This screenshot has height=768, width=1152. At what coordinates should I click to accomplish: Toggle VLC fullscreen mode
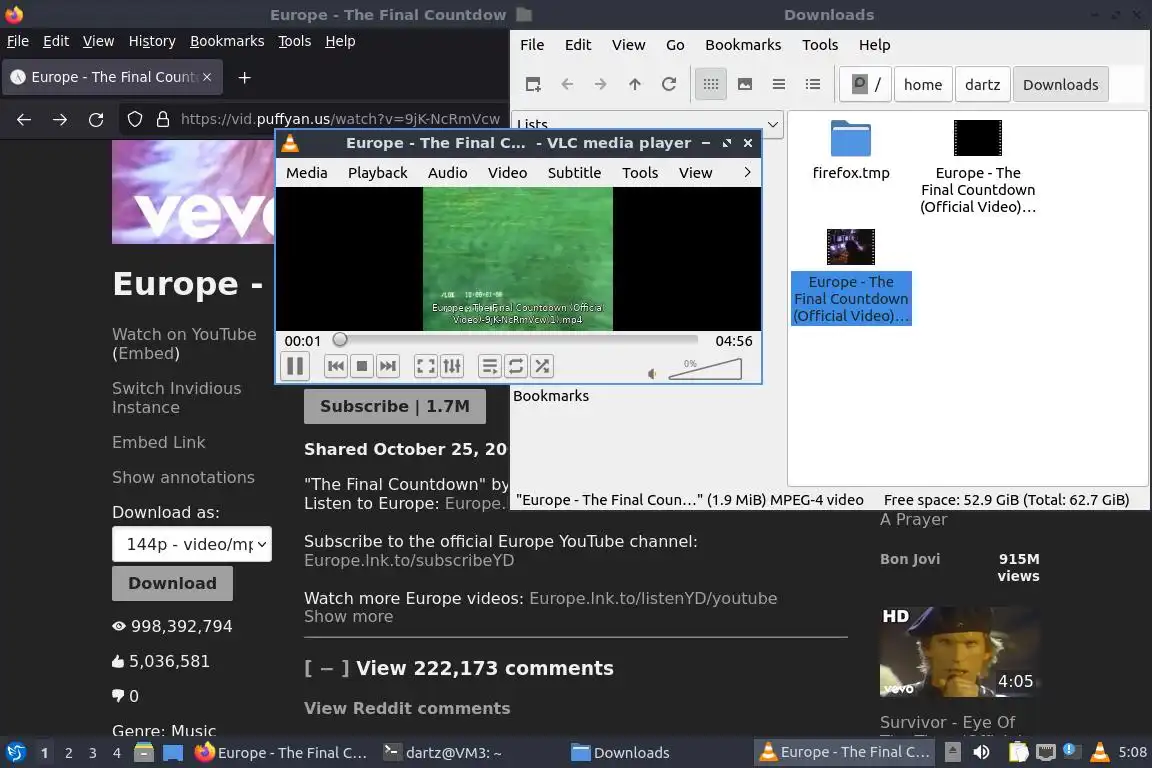(x=426, y=366)
